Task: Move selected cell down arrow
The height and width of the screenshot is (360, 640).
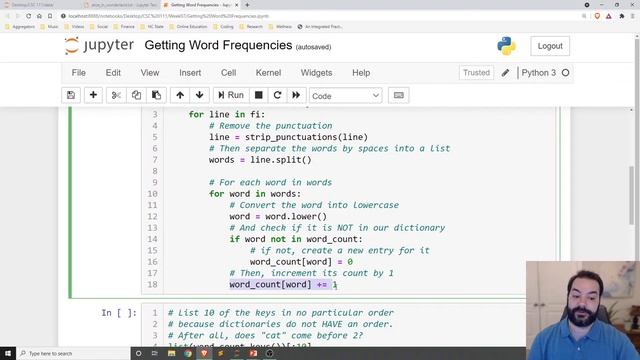Action: [x=200, y=95]
